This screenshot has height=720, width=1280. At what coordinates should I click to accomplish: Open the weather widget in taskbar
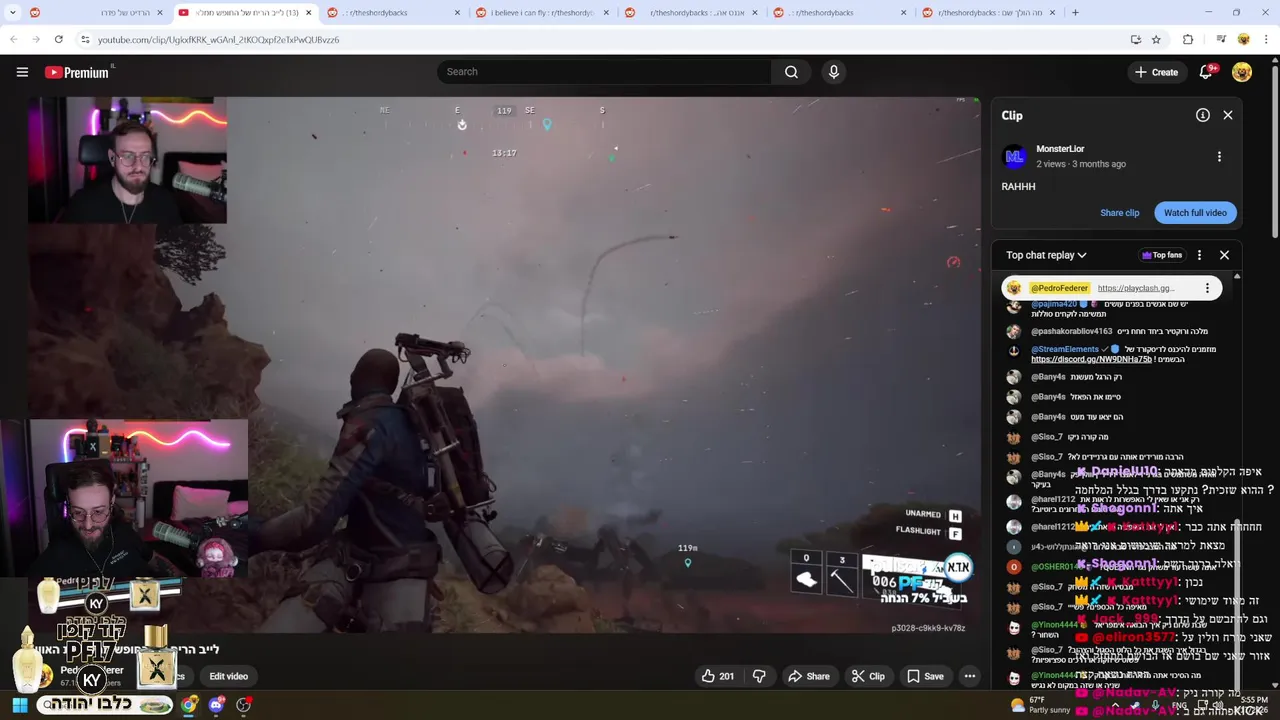click(x=1041, y=705)
